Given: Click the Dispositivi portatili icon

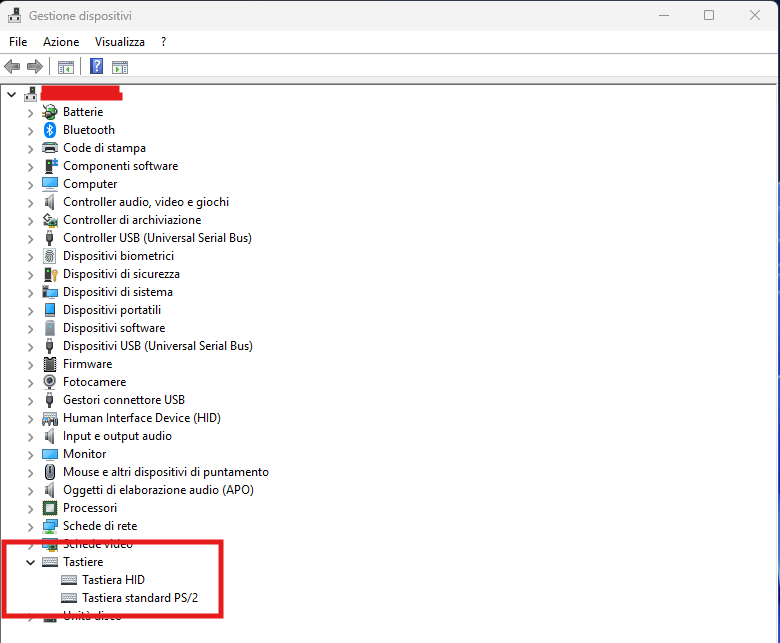Looking at the screenshot, I should pyautogui.click(x=50, y=310).
